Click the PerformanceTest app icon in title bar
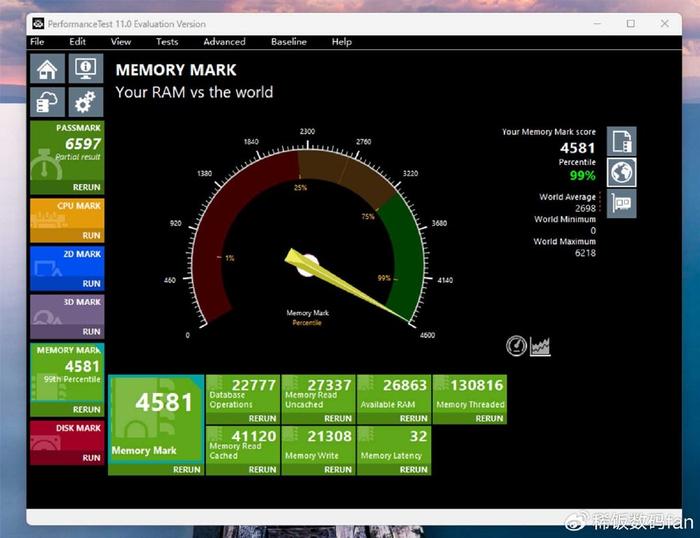Viewport: 700px width, 538px height. pos(38,24)
